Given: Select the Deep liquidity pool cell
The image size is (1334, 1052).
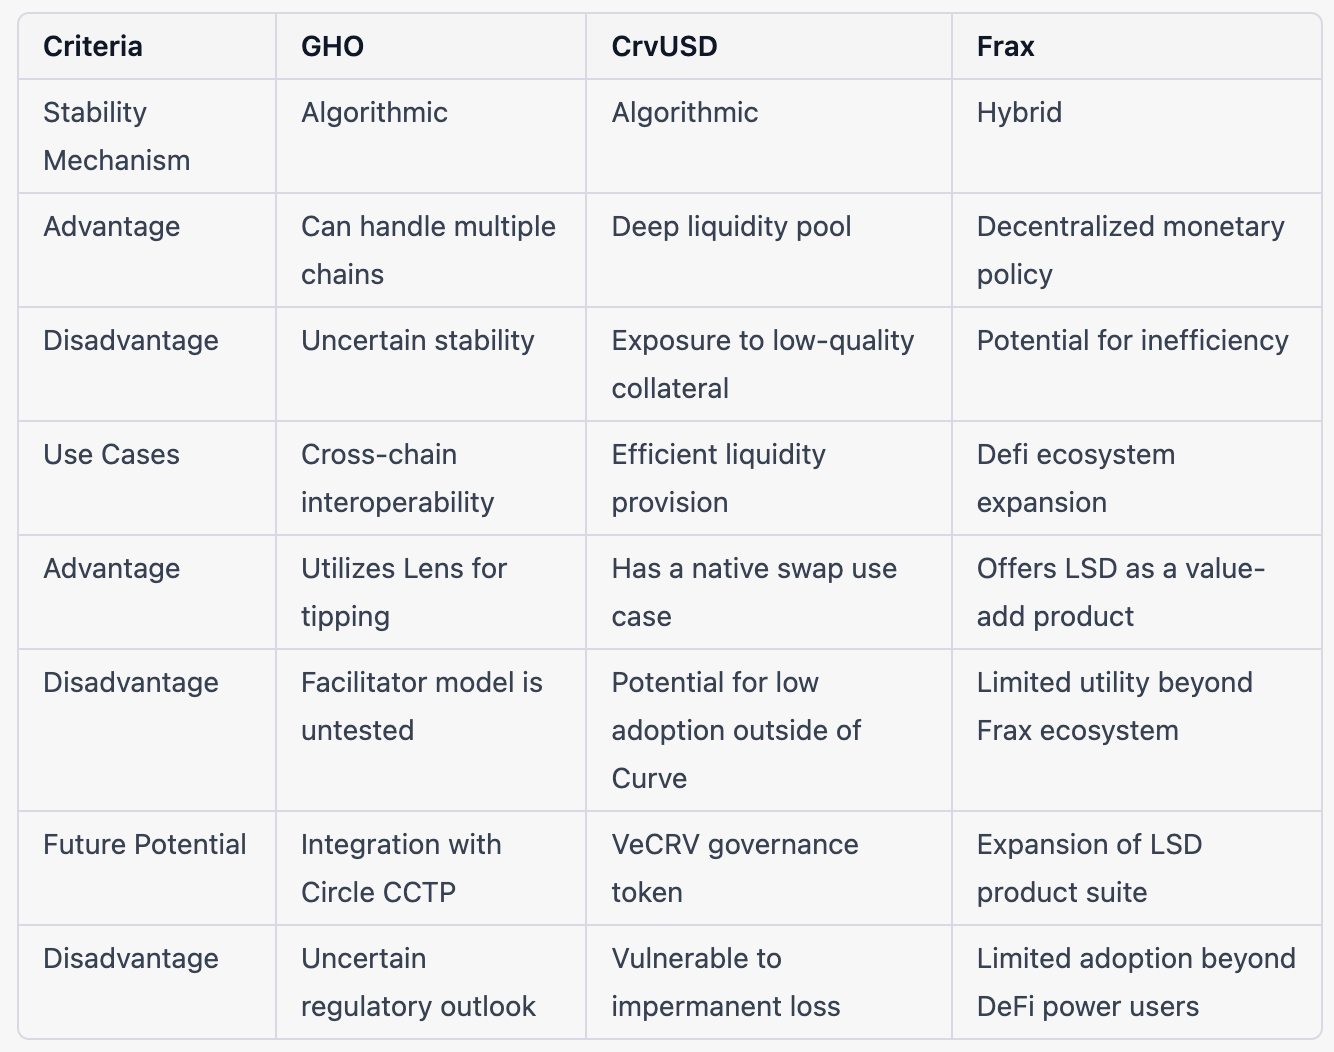Looking at the screenshot, I should 731,226.
